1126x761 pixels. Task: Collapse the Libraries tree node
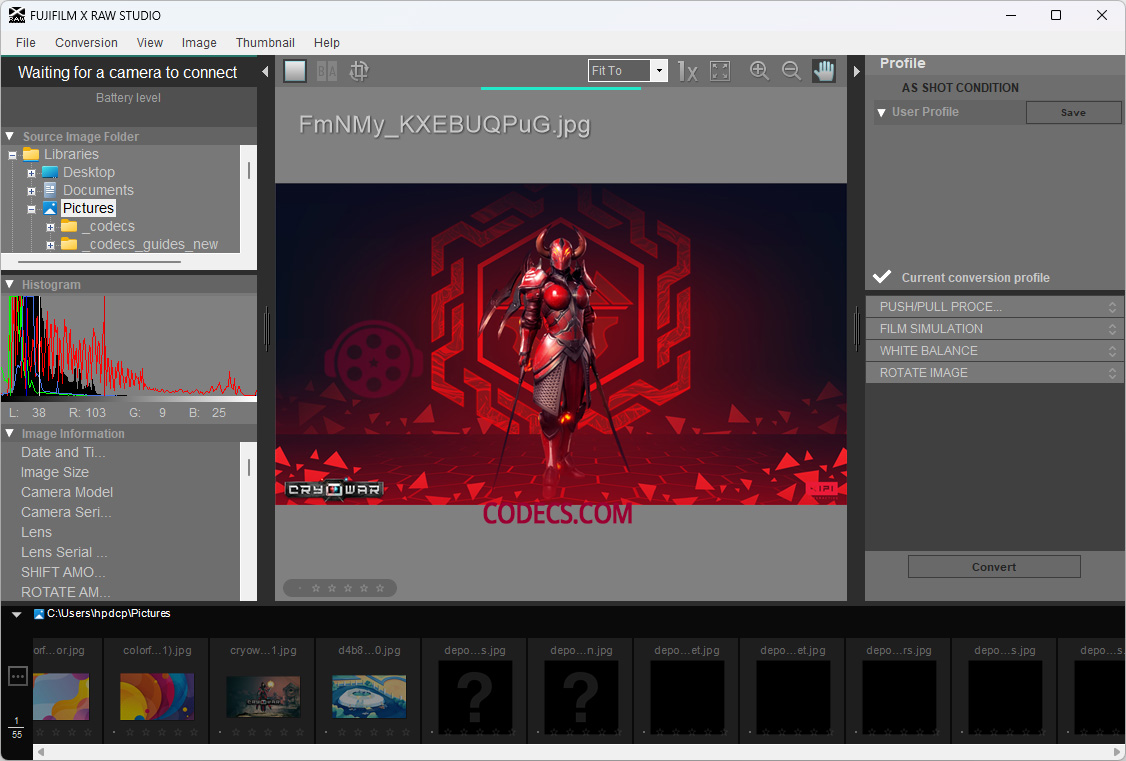[x=12, y=155]
